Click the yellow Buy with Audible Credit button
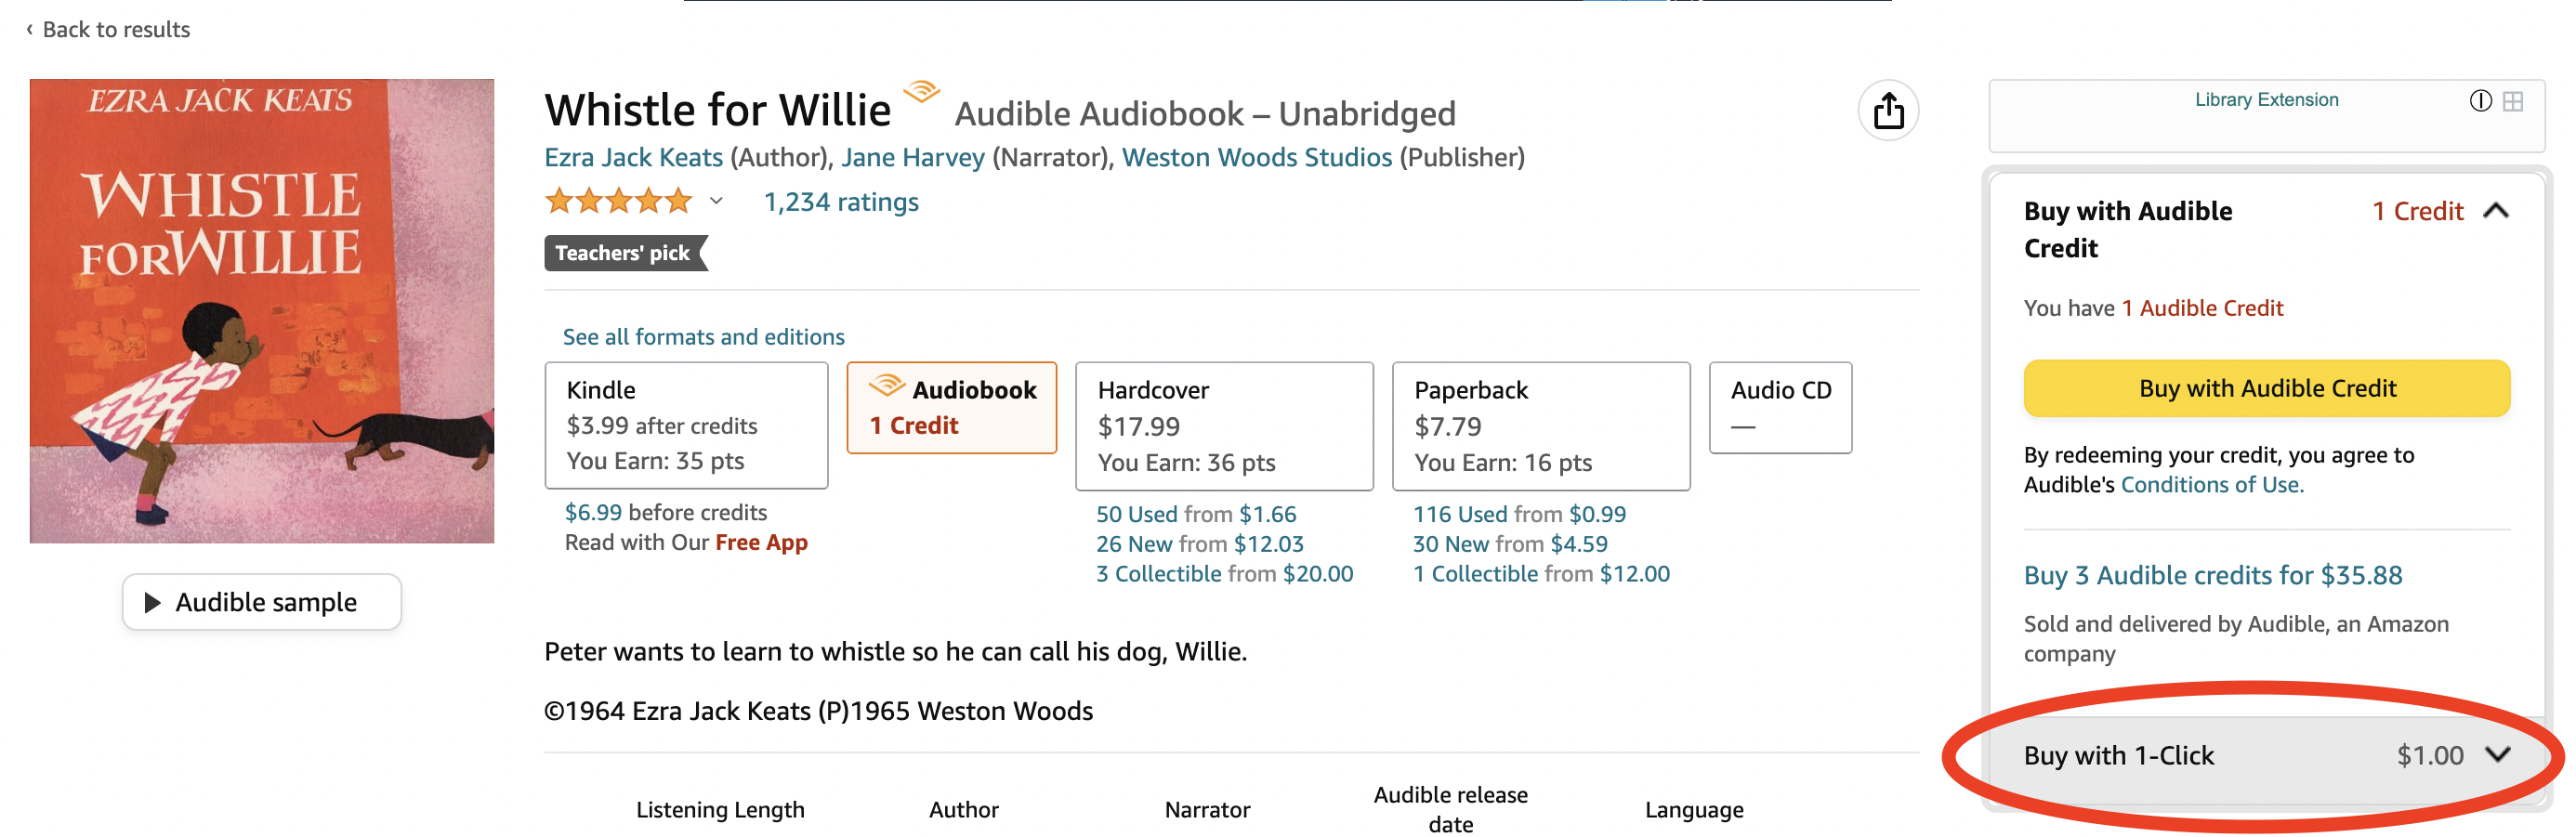The height and width of the screenshot is (837, 2576). coord(2266,388)
